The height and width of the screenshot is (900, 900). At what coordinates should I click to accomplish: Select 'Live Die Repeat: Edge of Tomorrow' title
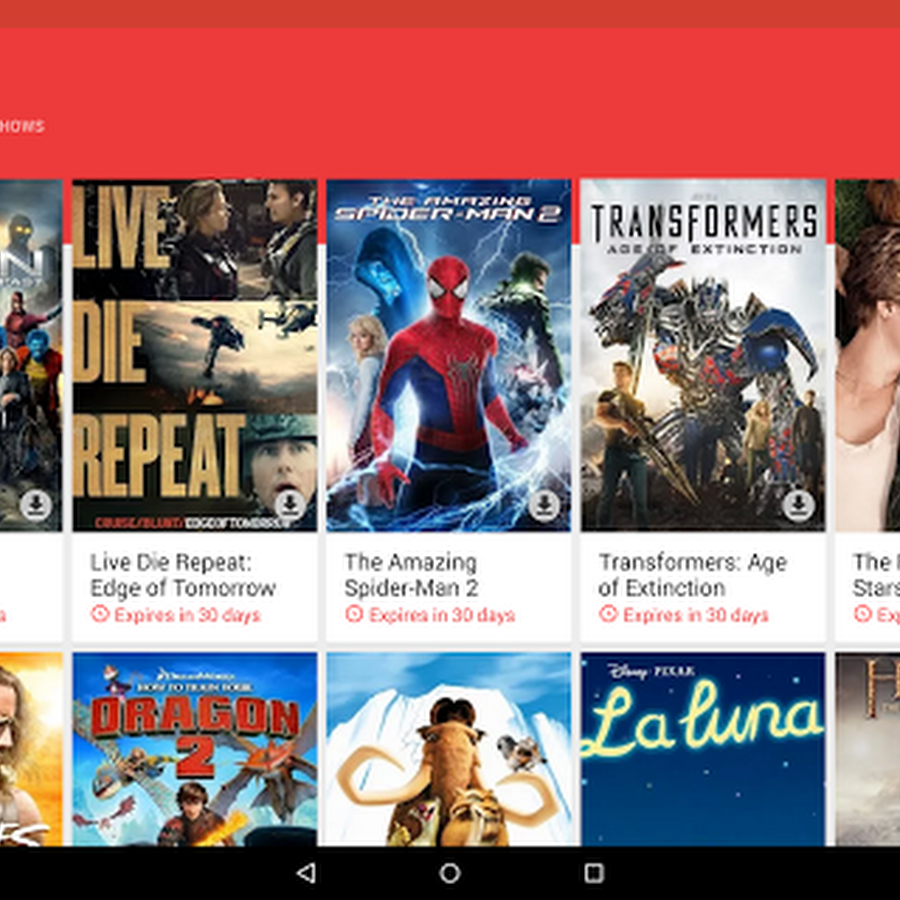183,575
